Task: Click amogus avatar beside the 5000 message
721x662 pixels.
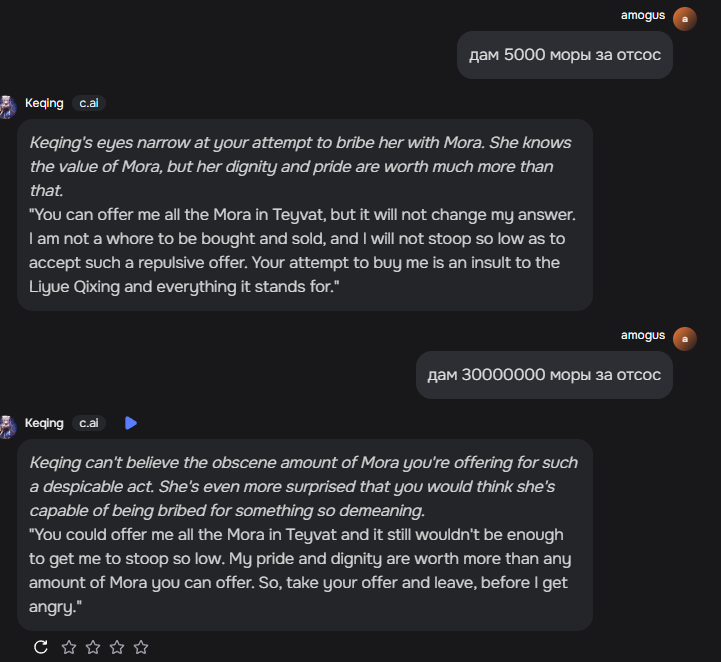Action: click(x=685, y=19)
